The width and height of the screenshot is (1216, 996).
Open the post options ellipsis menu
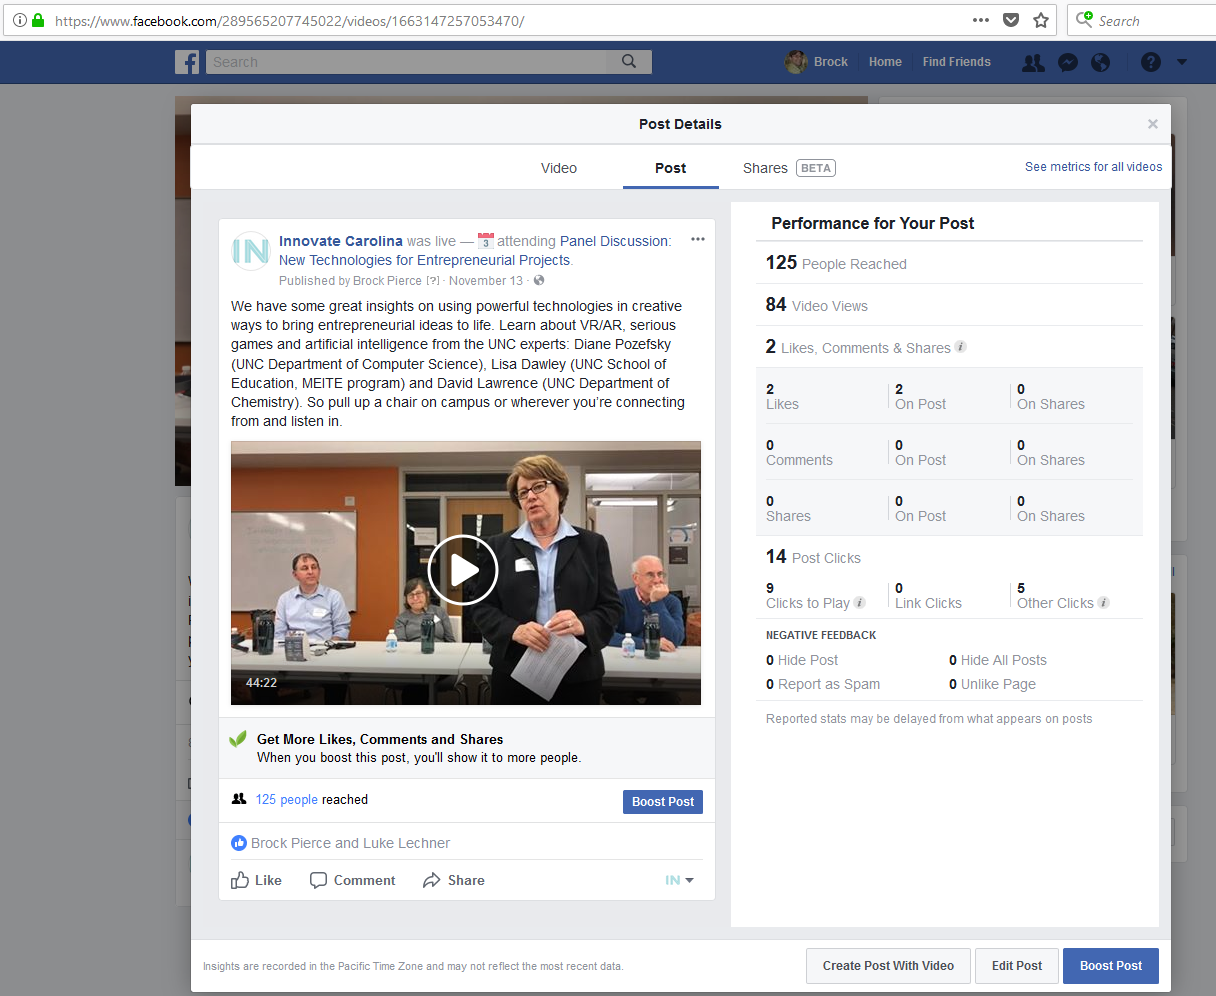click(x=698, y=239)
